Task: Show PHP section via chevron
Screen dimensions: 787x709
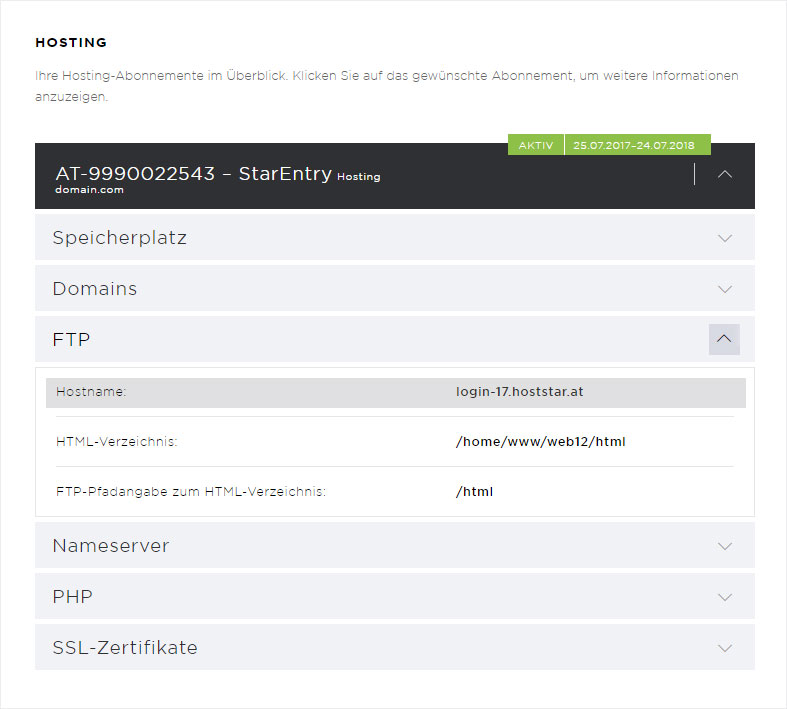Action: coord(724,597)
